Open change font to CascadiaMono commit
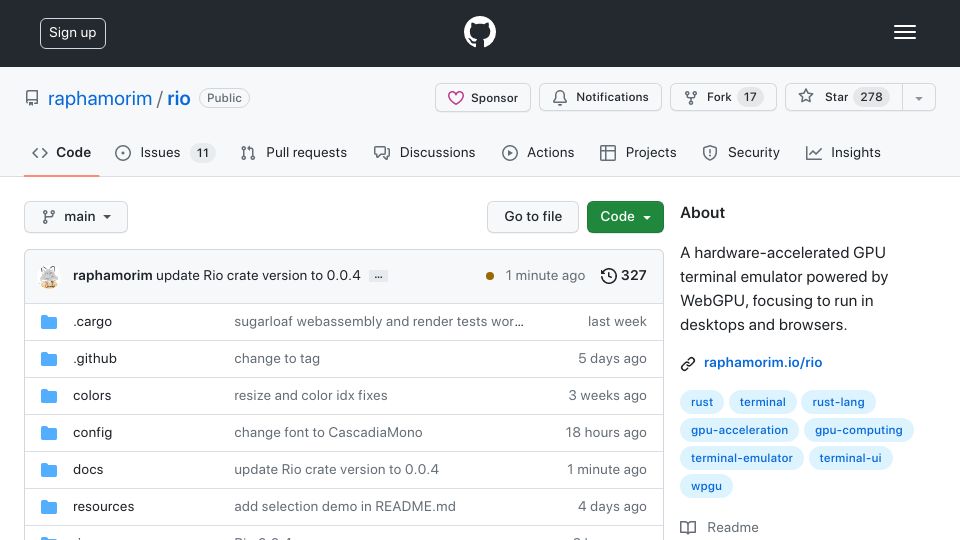960x540 pixels. pos(328,432)
